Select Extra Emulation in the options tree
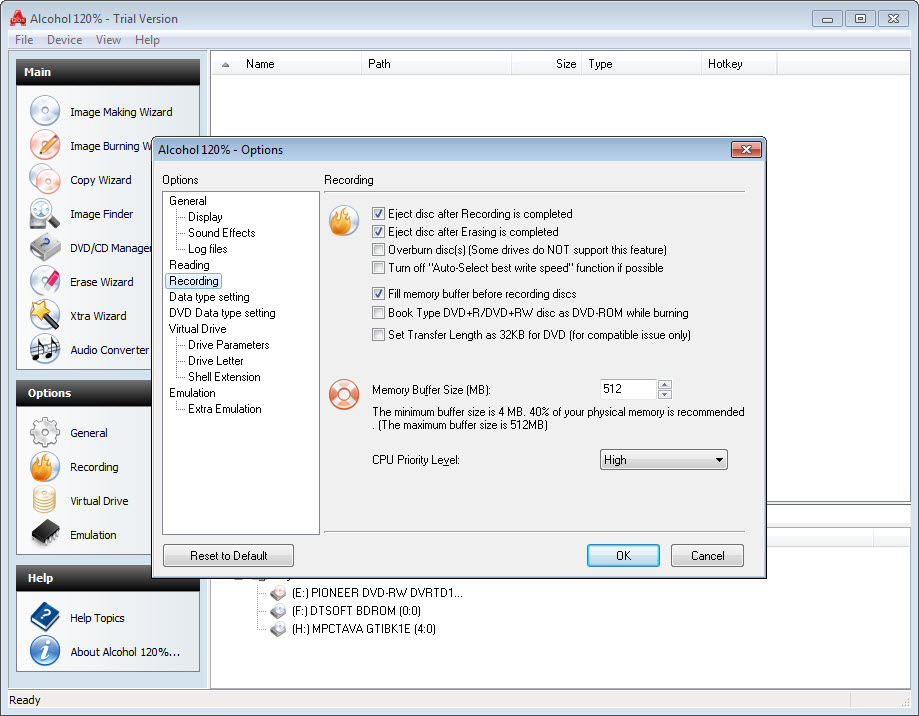The height and width of the screenshot is (716, 919). click(x=224, y=409)
